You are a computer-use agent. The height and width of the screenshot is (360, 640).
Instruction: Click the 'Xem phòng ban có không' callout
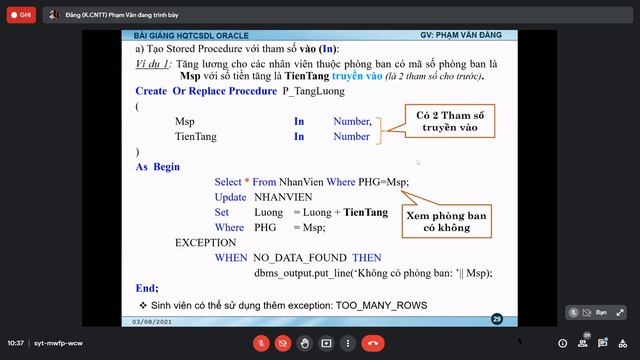[x=447, y=221]
